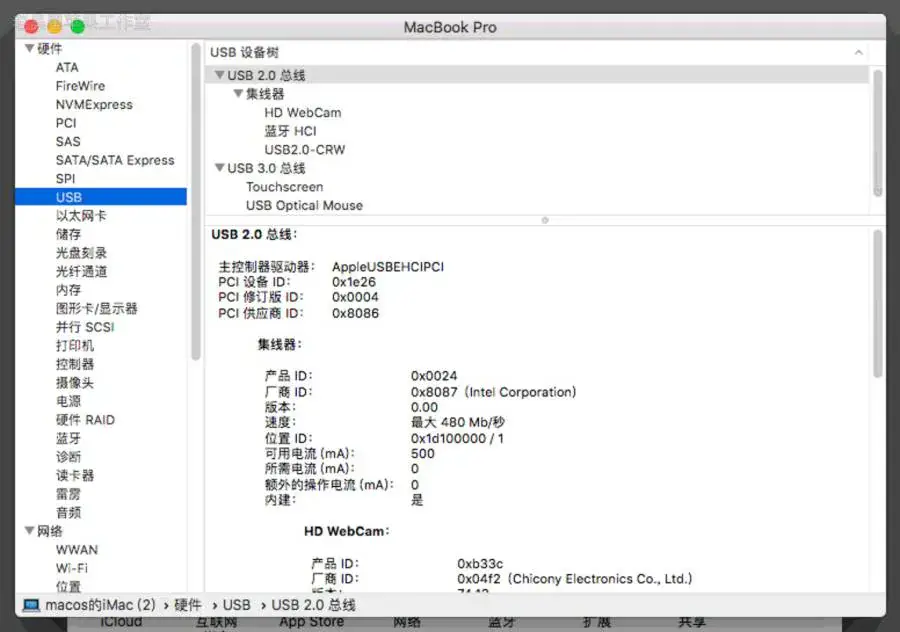Click the sidebar vertical scrollbar
Screen dimensions: 900x632
[196, 201]
